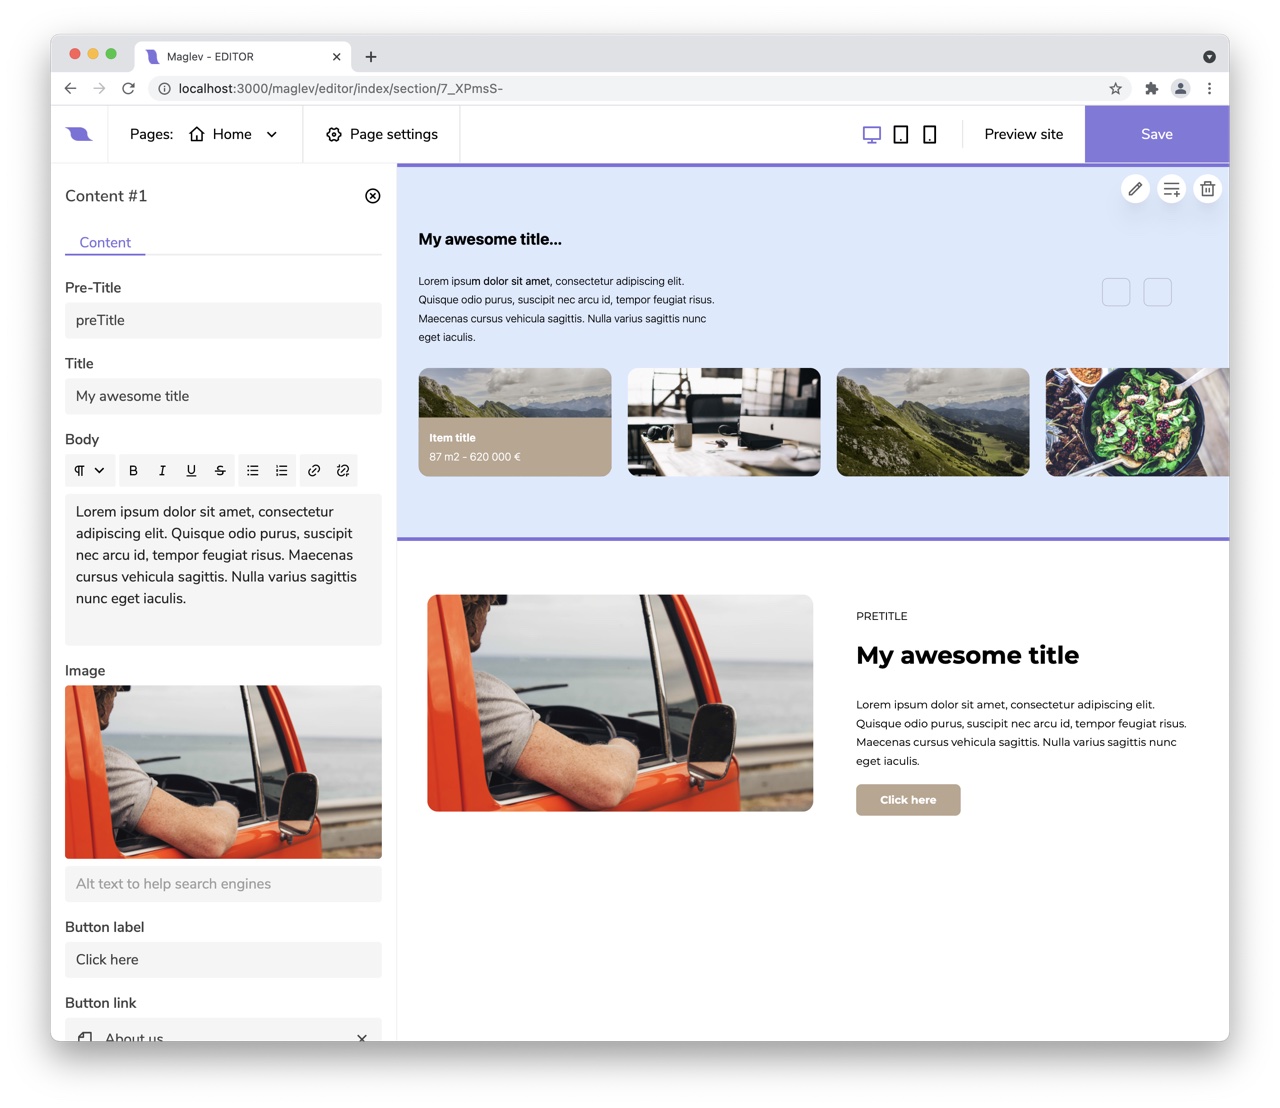The height and width of the screenshot is (1108, 1280).
Task: Go back in browser
Action: (x=70, y=88)
